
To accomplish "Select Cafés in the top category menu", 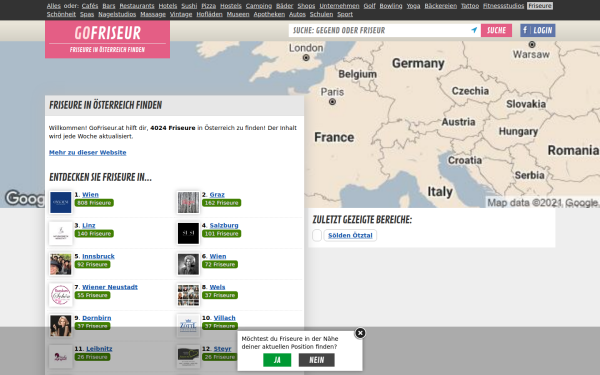I will (x=90, y=6).
